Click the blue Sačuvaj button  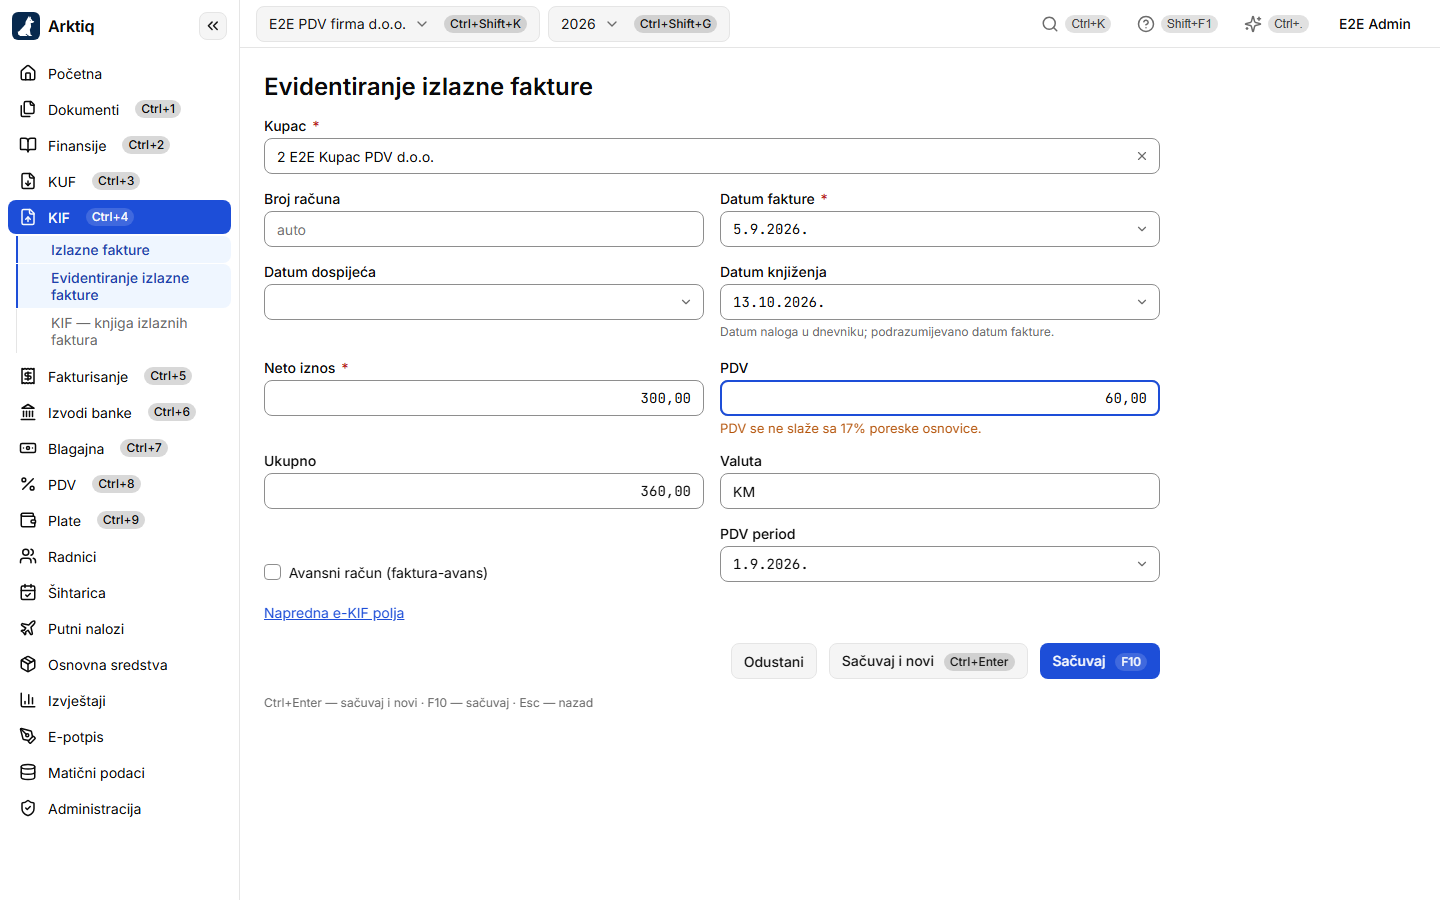[x=1100, y=661]
